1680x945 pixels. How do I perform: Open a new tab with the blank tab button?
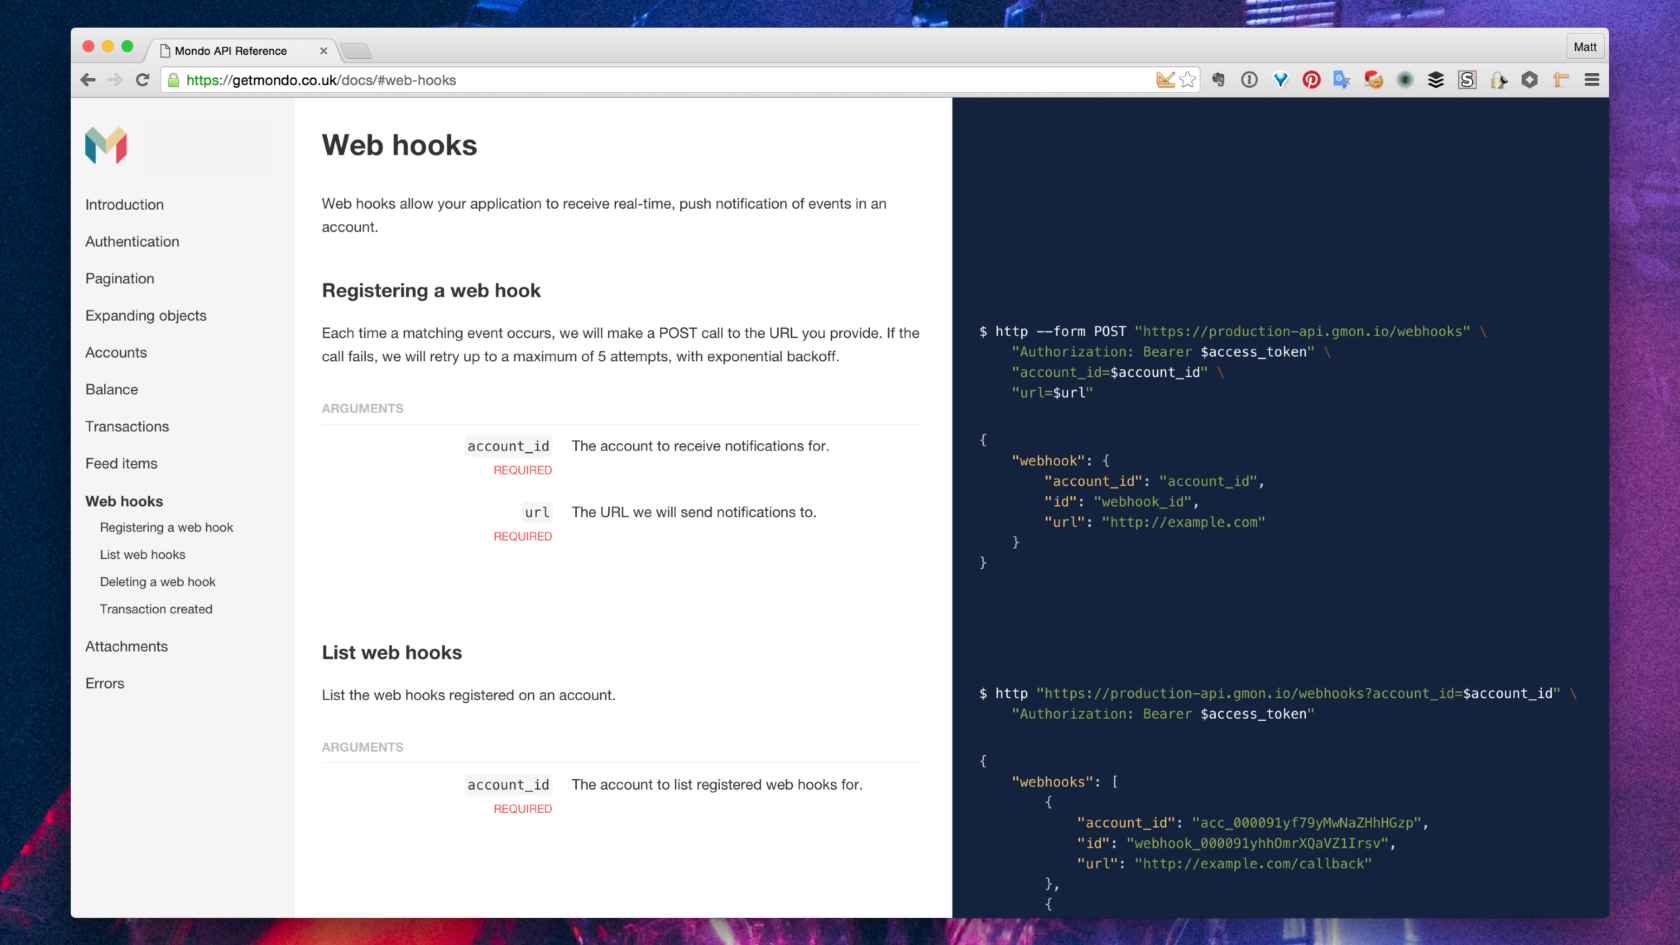(x=356, y=51)
